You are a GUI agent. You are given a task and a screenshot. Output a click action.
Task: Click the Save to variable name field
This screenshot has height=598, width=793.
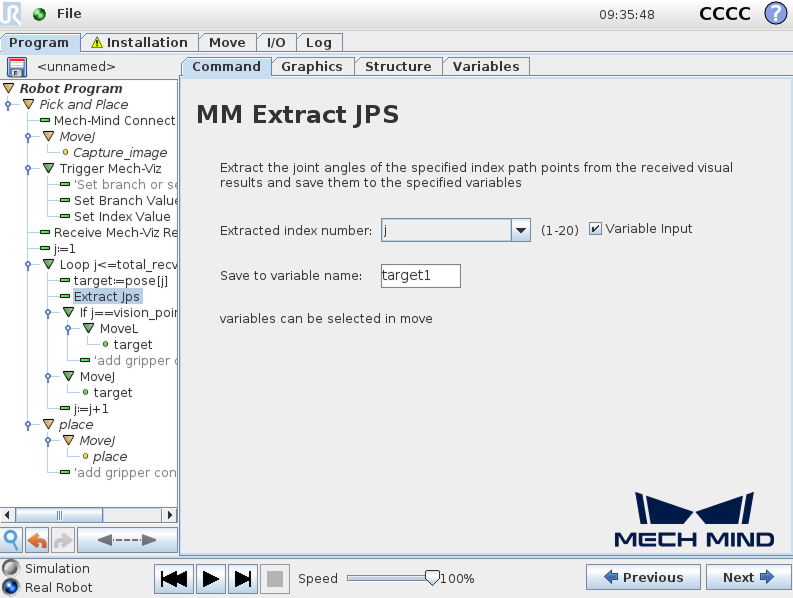click(x=421, y=276)
